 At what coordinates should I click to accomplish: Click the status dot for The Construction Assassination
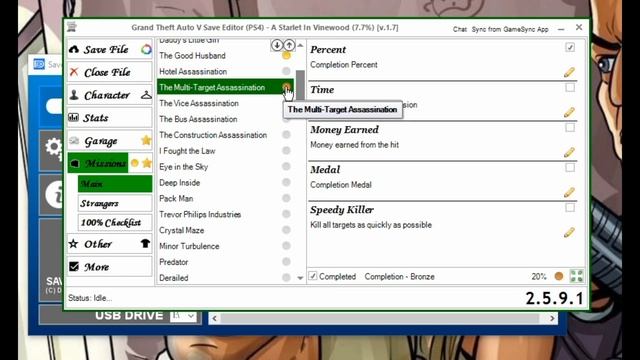286,135
